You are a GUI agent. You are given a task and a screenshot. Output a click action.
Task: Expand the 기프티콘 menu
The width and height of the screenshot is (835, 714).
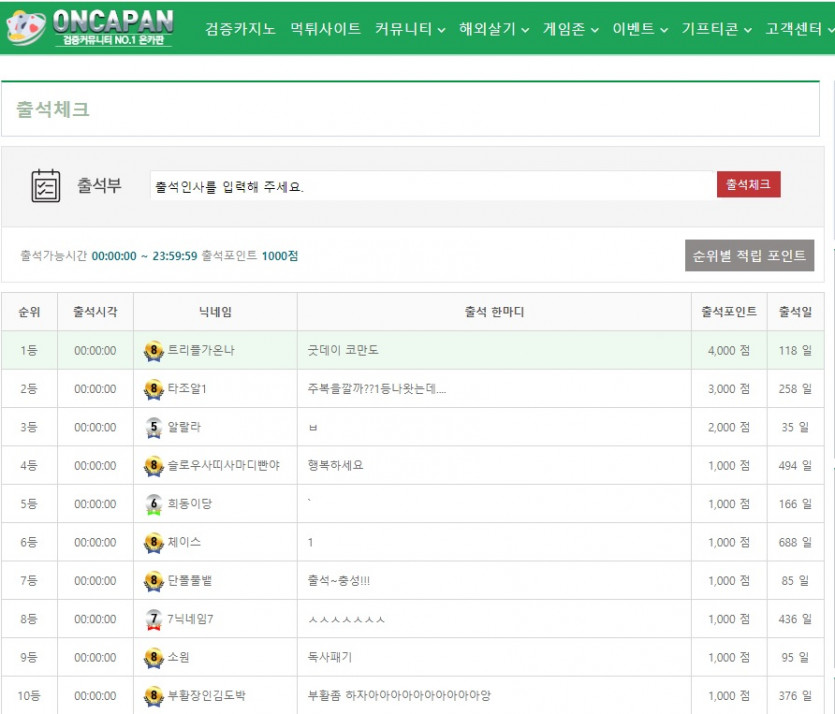click(716, 29)
